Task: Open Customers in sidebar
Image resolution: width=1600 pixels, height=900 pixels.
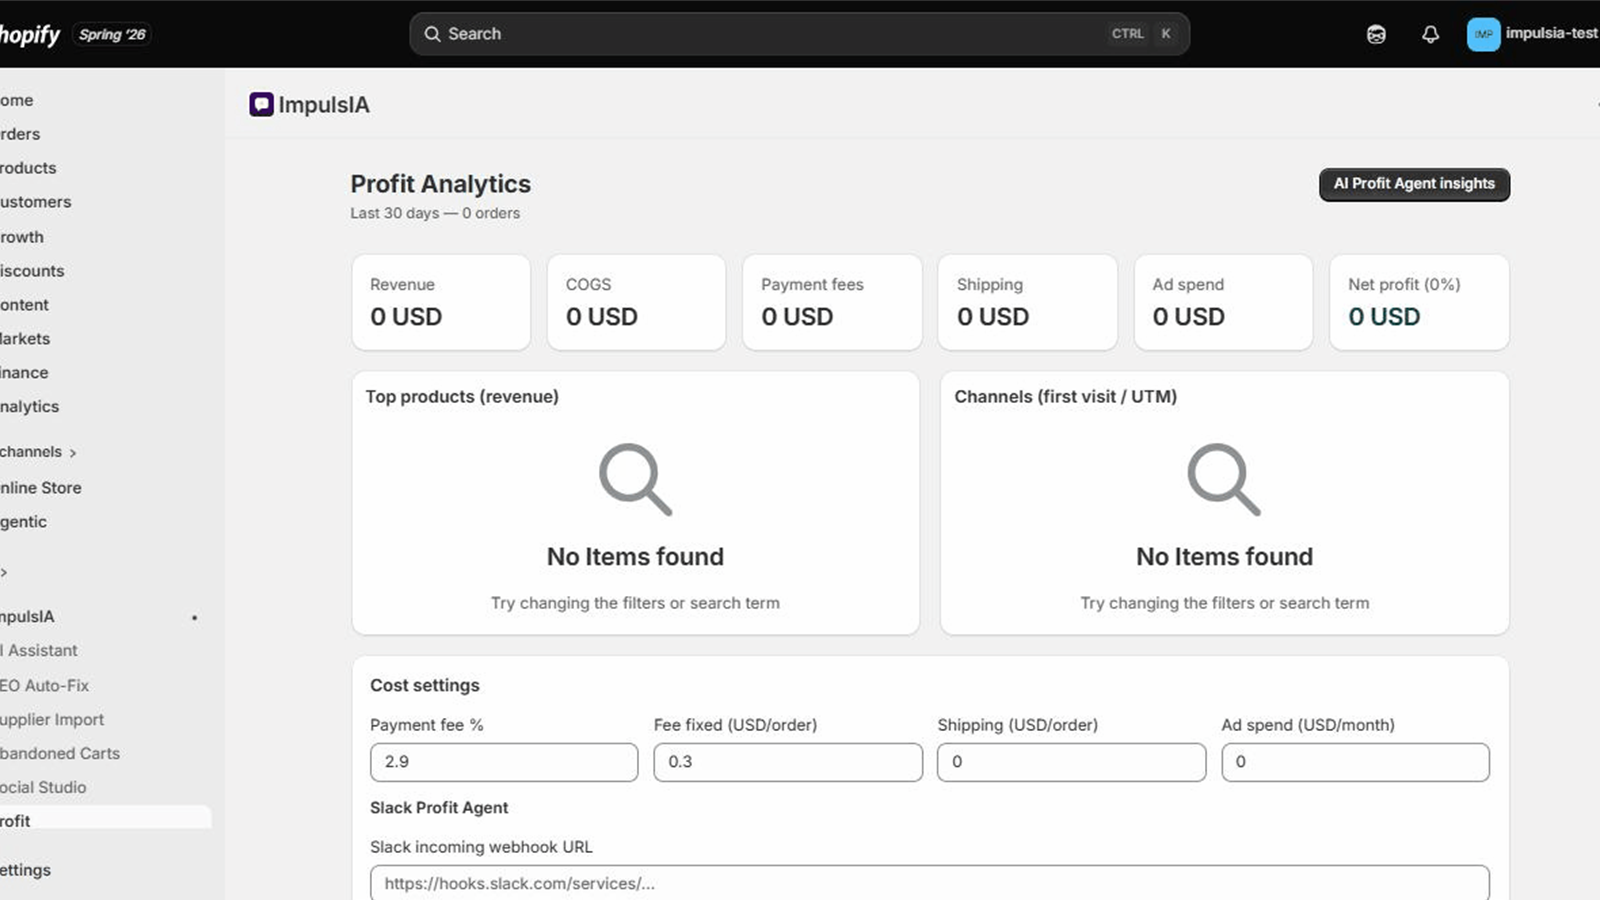Action: [x=36, y=202]
